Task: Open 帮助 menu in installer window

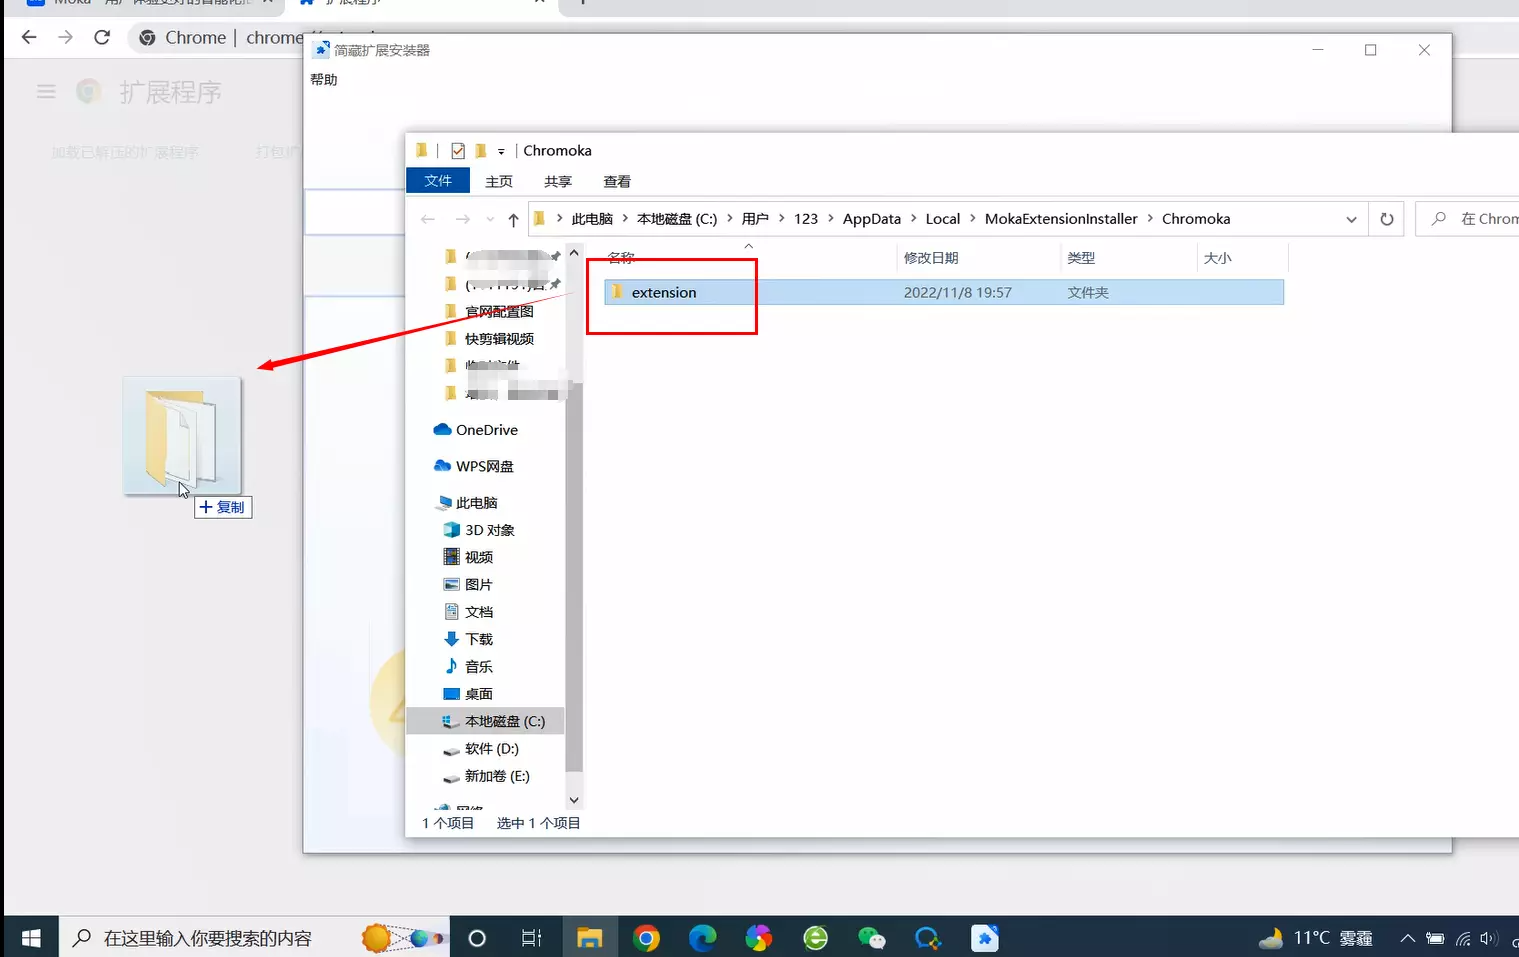Action: coord(324,80)
